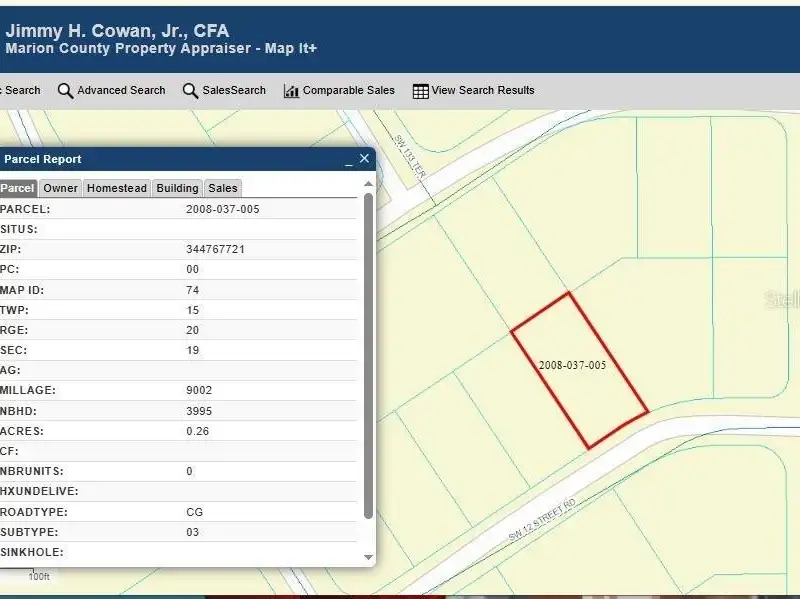Show the Sales tab
The image size is (800, 599).
222,188
